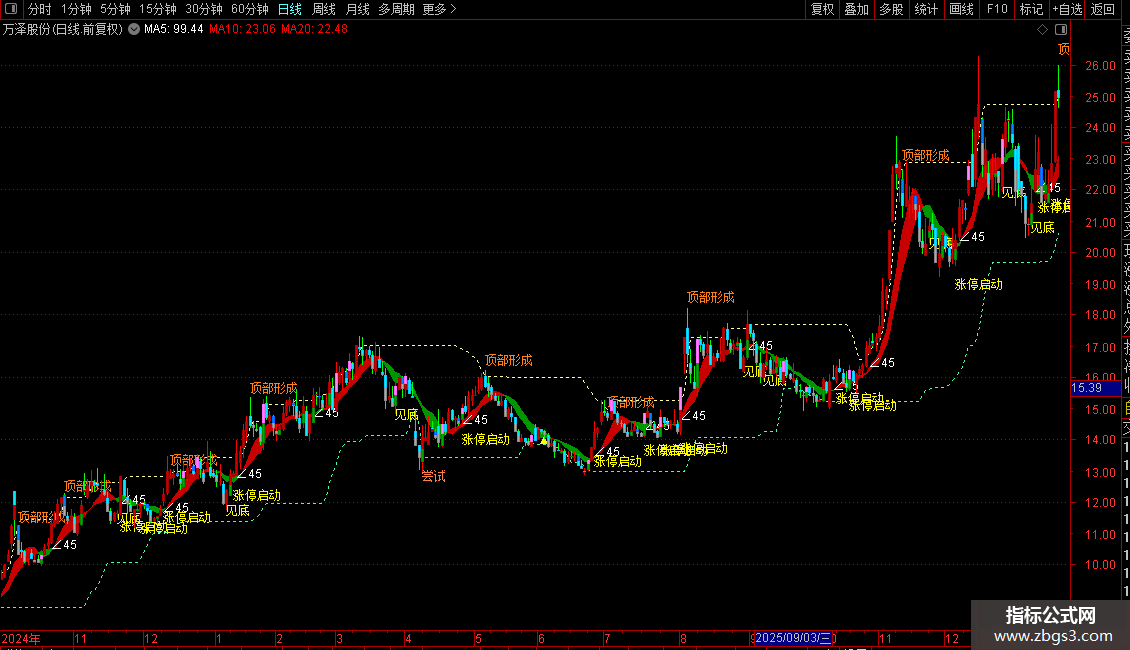Expand the 更多 periods menu
Viewport: 1130px width, 650px height.
(439, 9)
